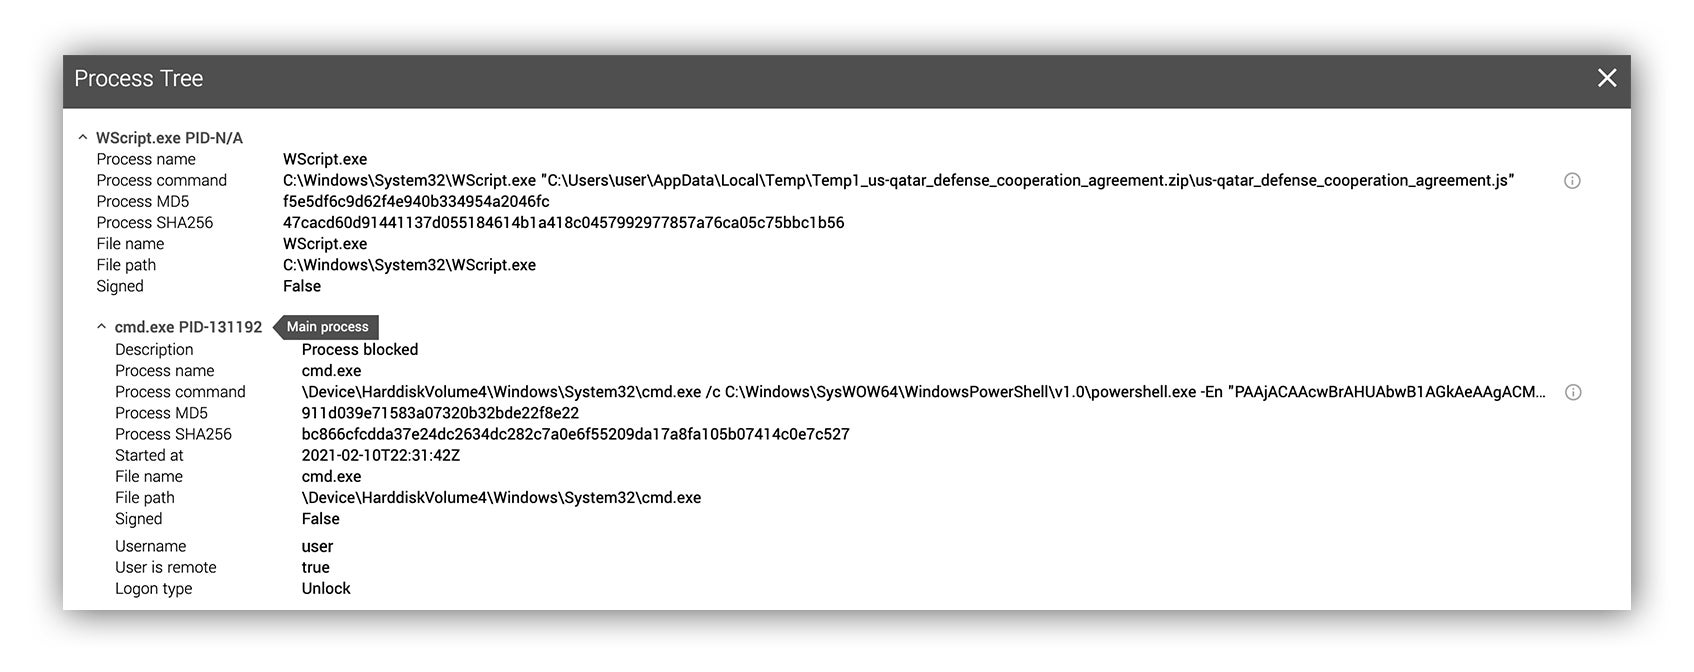Select the WScript.exe PID-N/A tree heading
Image resolution: width=1694 pixels, height=672 pixels.
(169, 138)
